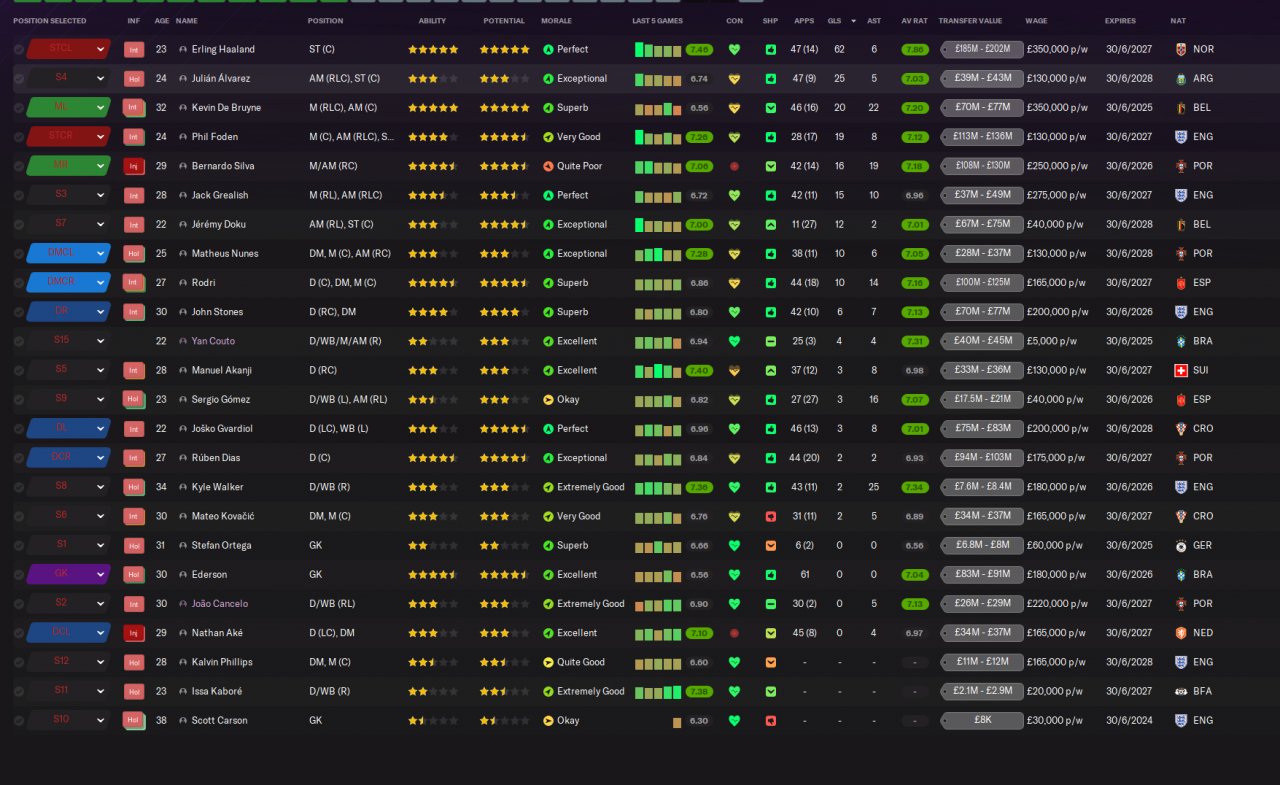Tick the selection circle for Phil Foden's row
Image resolution: width=1280 pixels, height=785 pixels.
pyautogui.click(x=19, y=137)
